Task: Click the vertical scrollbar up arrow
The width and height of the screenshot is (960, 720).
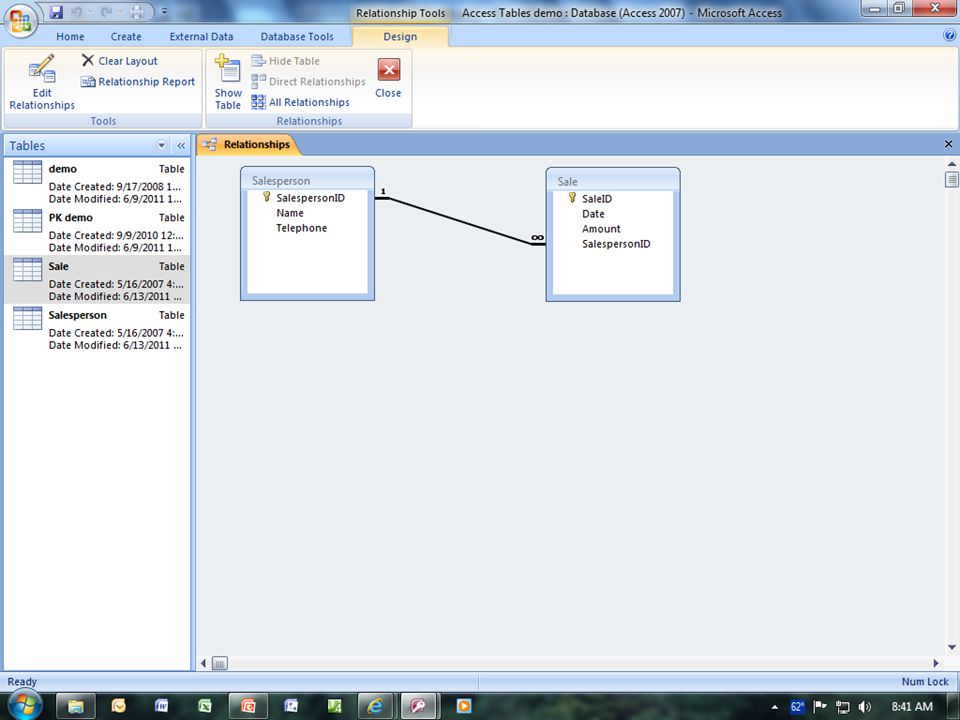Action: click(951, 164)
